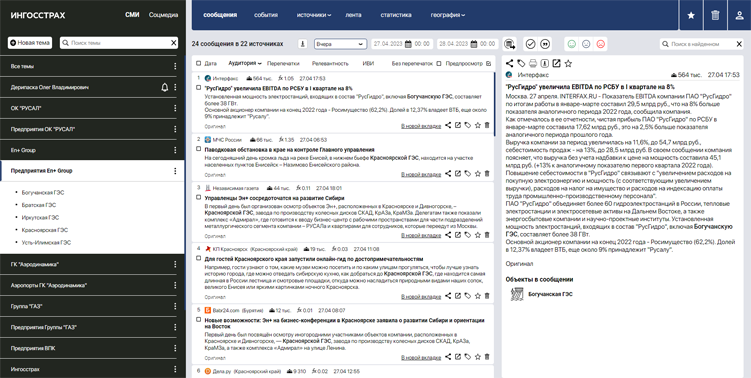Open Управленцы Эн+ message in external window
Viewport: 751px width, 378px height.
tap(458, 235)
